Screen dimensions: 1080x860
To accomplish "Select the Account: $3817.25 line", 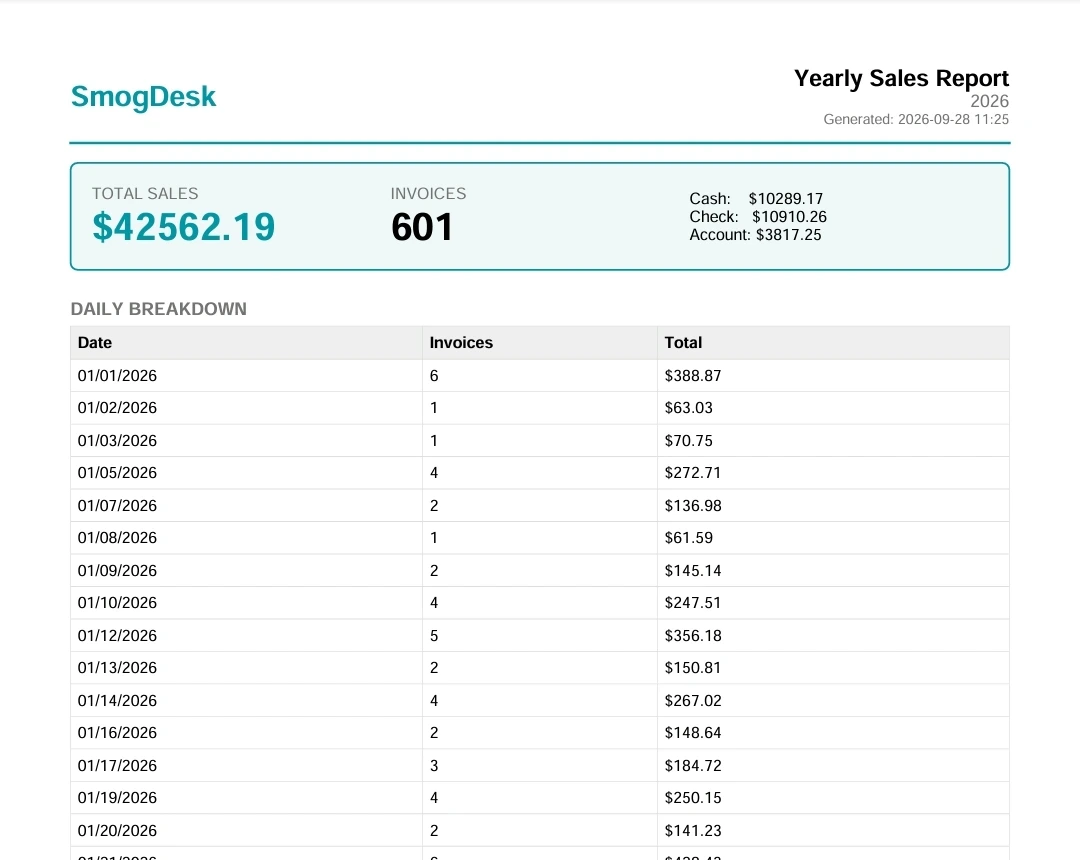I will click(756, 234).
